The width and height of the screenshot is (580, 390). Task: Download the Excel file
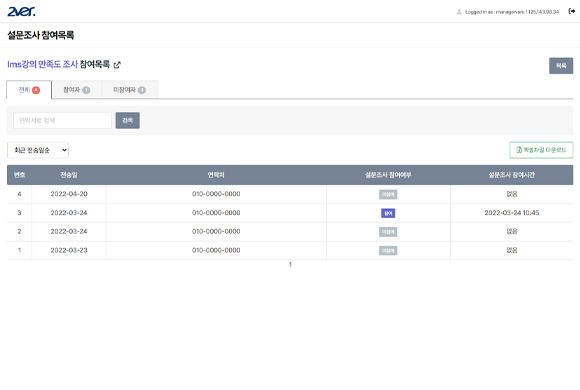pos(541,150)
